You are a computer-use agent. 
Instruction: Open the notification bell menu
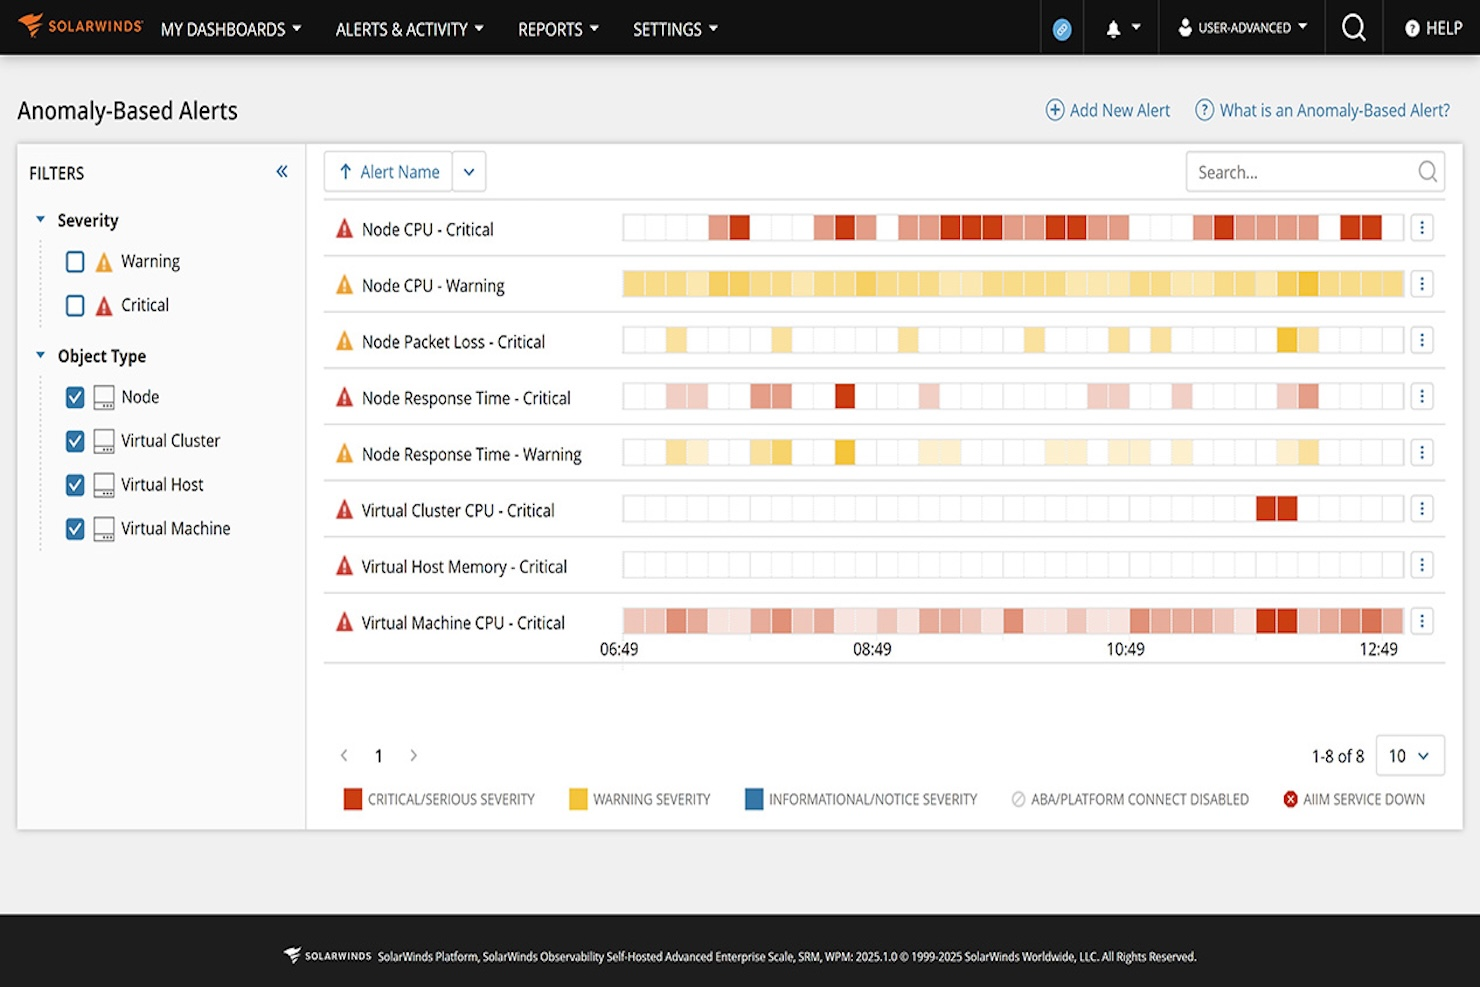pyautogui.click(x=1115, y=27)
